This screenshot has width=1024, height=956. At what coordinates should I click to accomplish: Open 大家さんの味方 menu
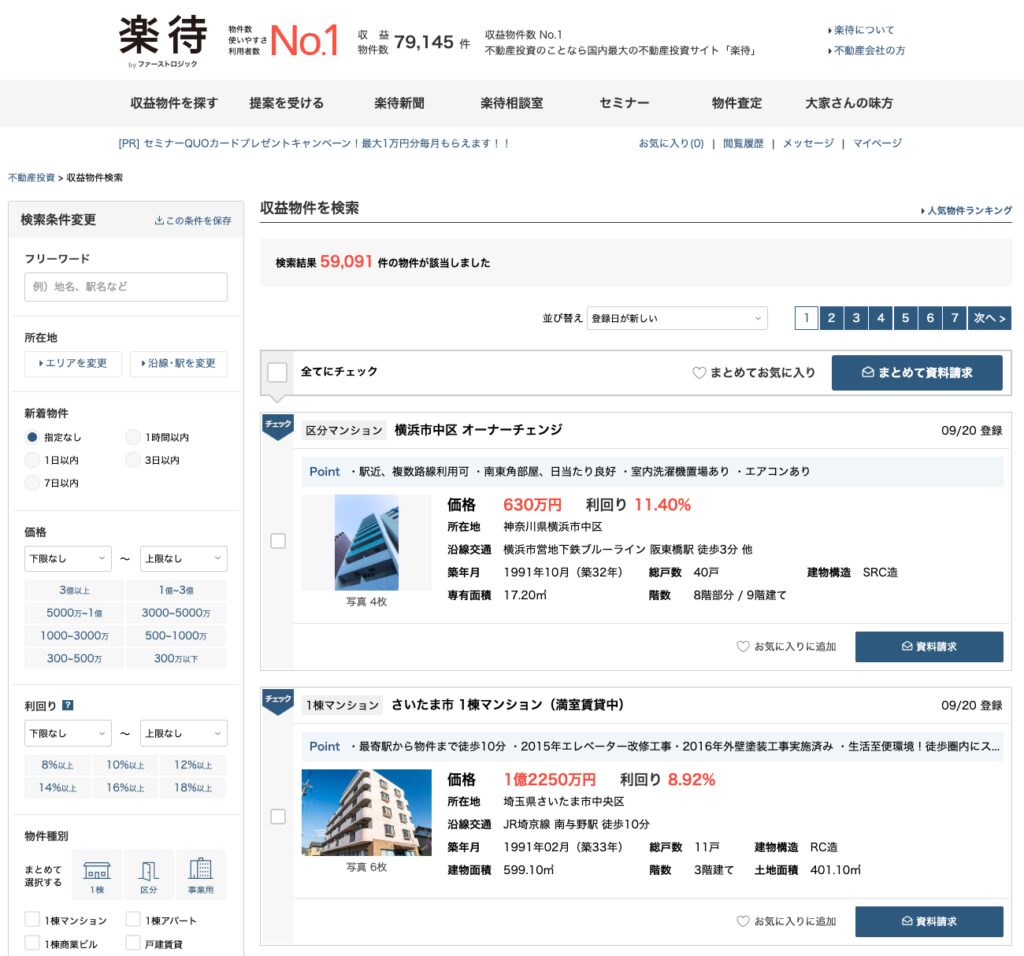(849, 103)
